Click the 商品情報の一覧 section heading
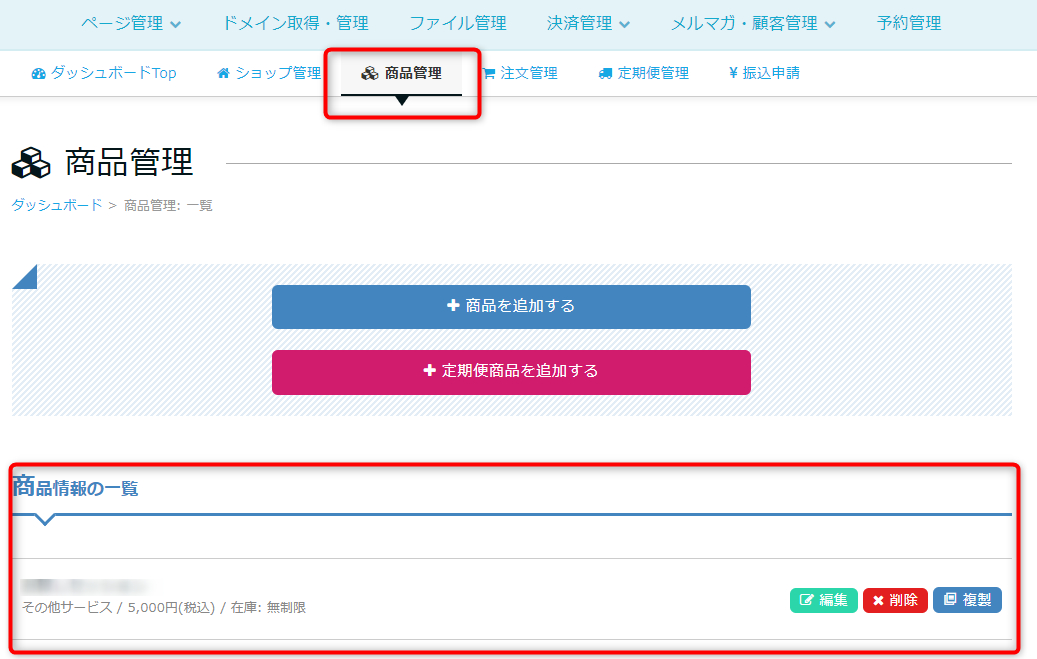This screenshot has height=659, width=1037. pos(75,487)
